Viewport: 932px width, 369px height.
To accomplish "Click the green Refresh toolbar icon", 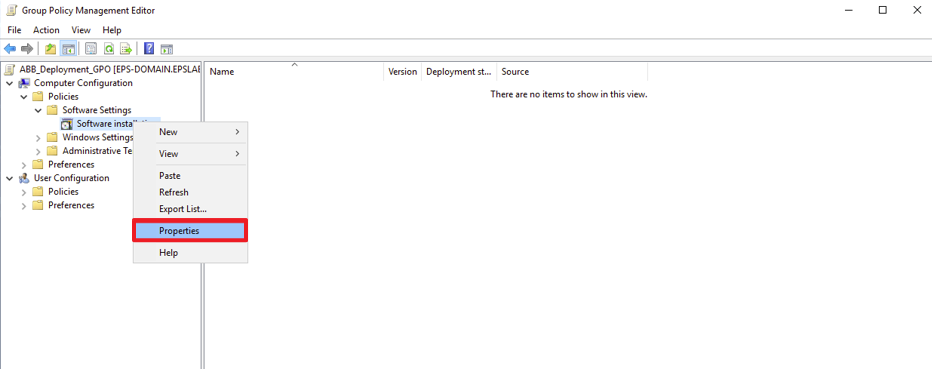I will point(109,49).
